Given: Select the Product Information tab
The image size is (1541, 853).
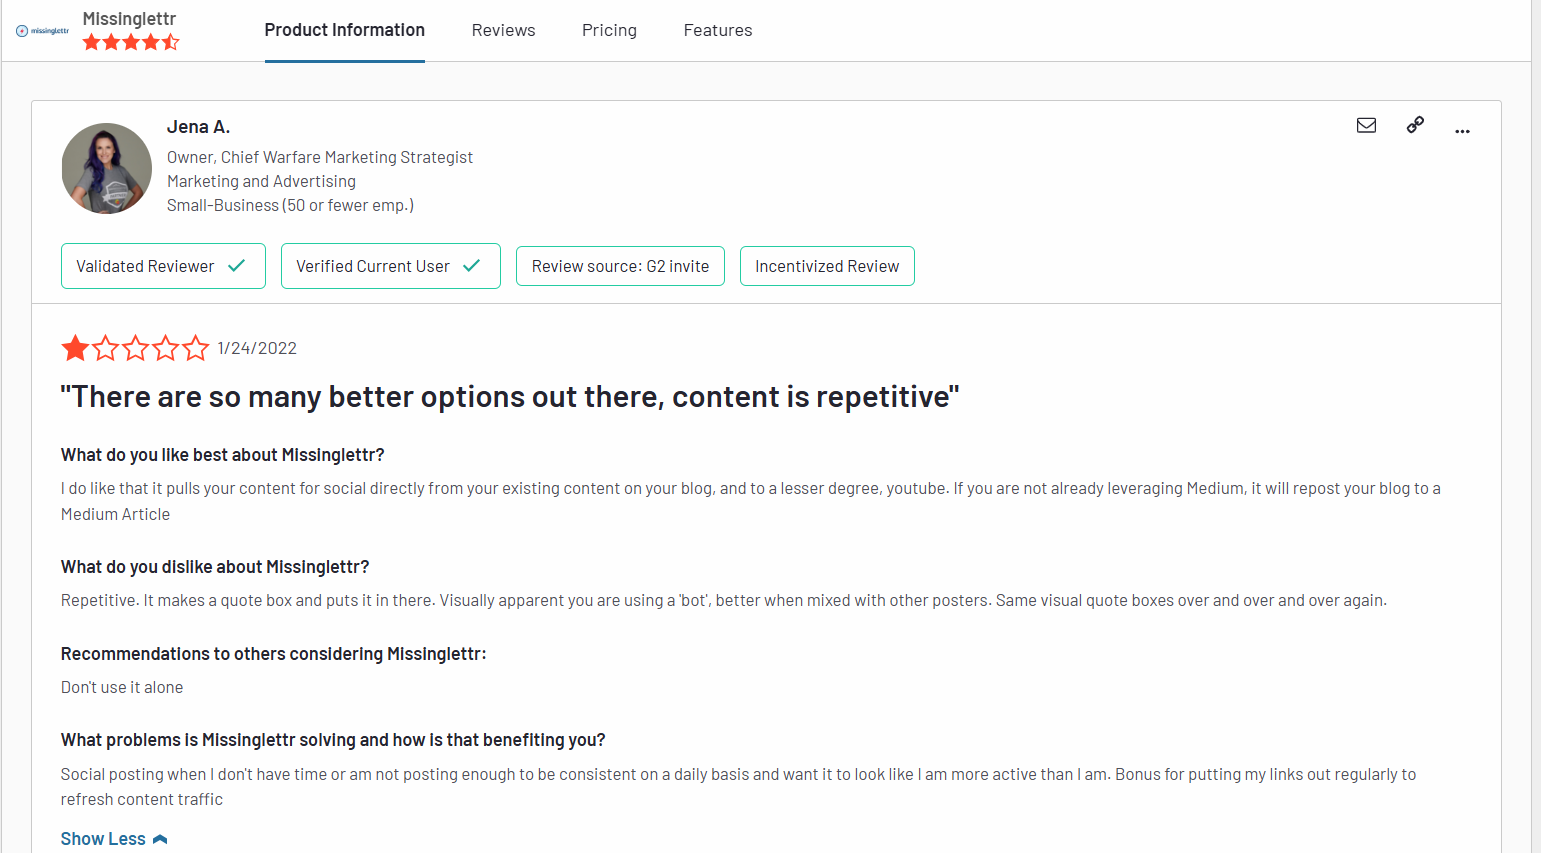Looking at the screenshot, I should (345, 30).
